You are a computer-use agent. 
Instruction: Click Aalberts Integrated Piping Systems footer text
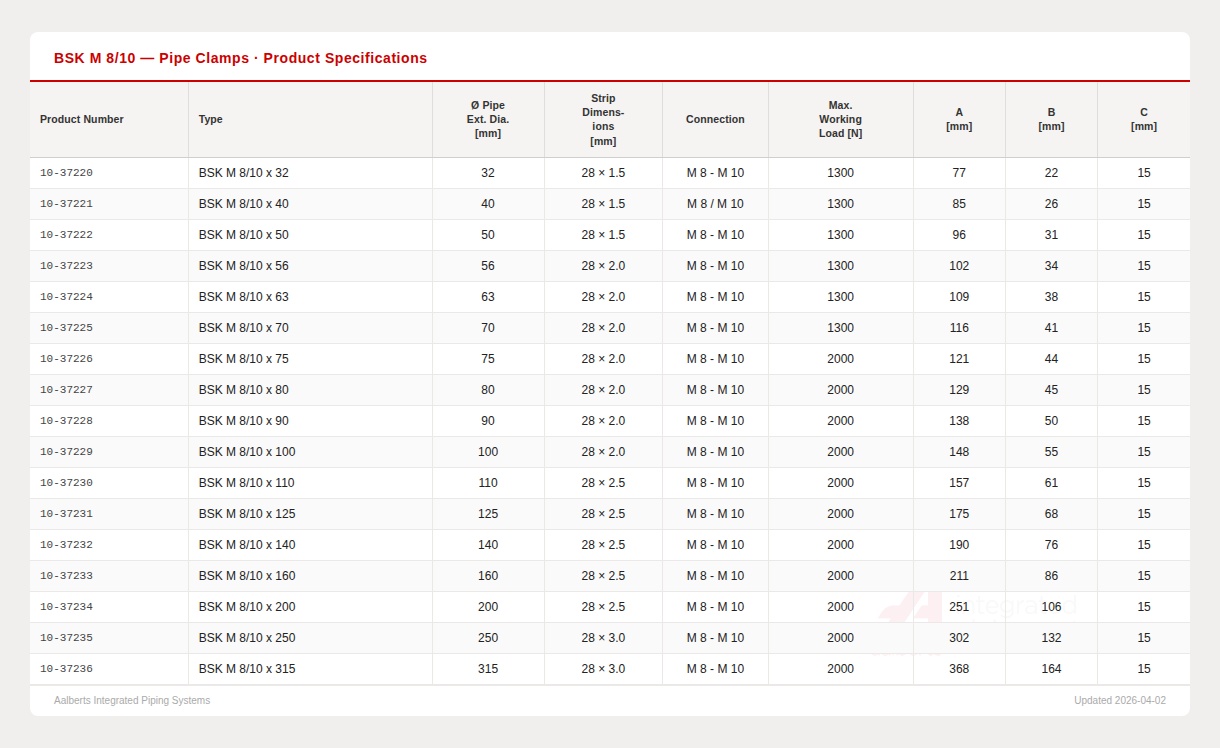(132, 700)
